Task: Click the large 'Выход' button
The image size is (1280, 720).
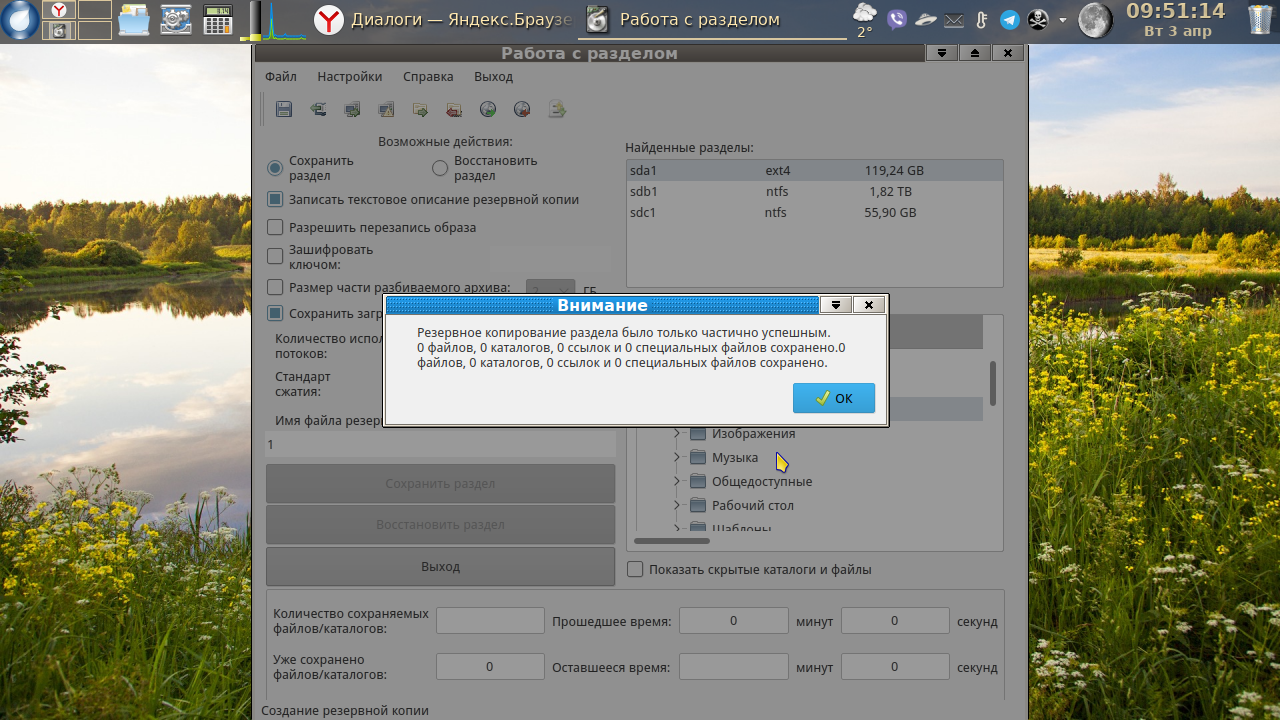Action: coord(440,566)
